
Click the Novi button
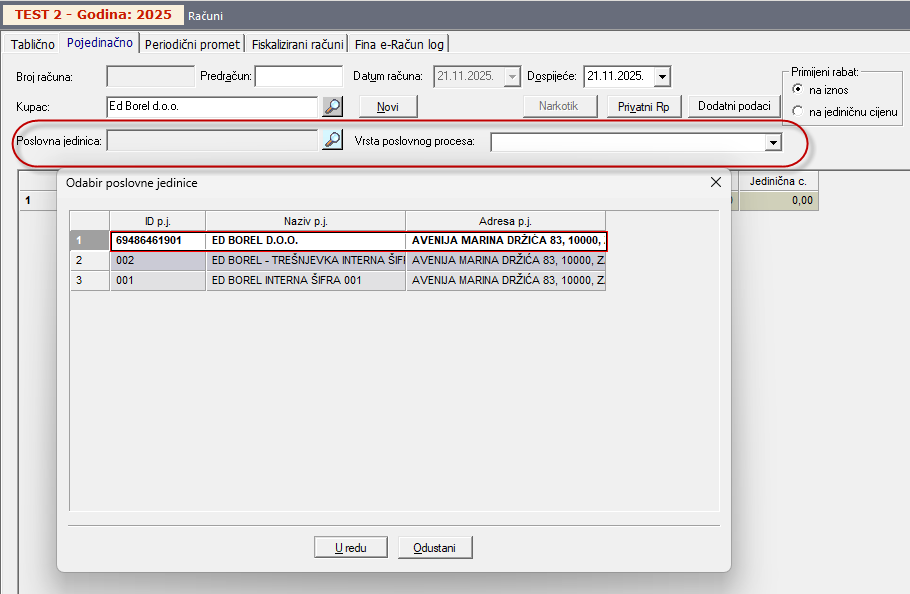pyautogui.click(x=387, y=107)
